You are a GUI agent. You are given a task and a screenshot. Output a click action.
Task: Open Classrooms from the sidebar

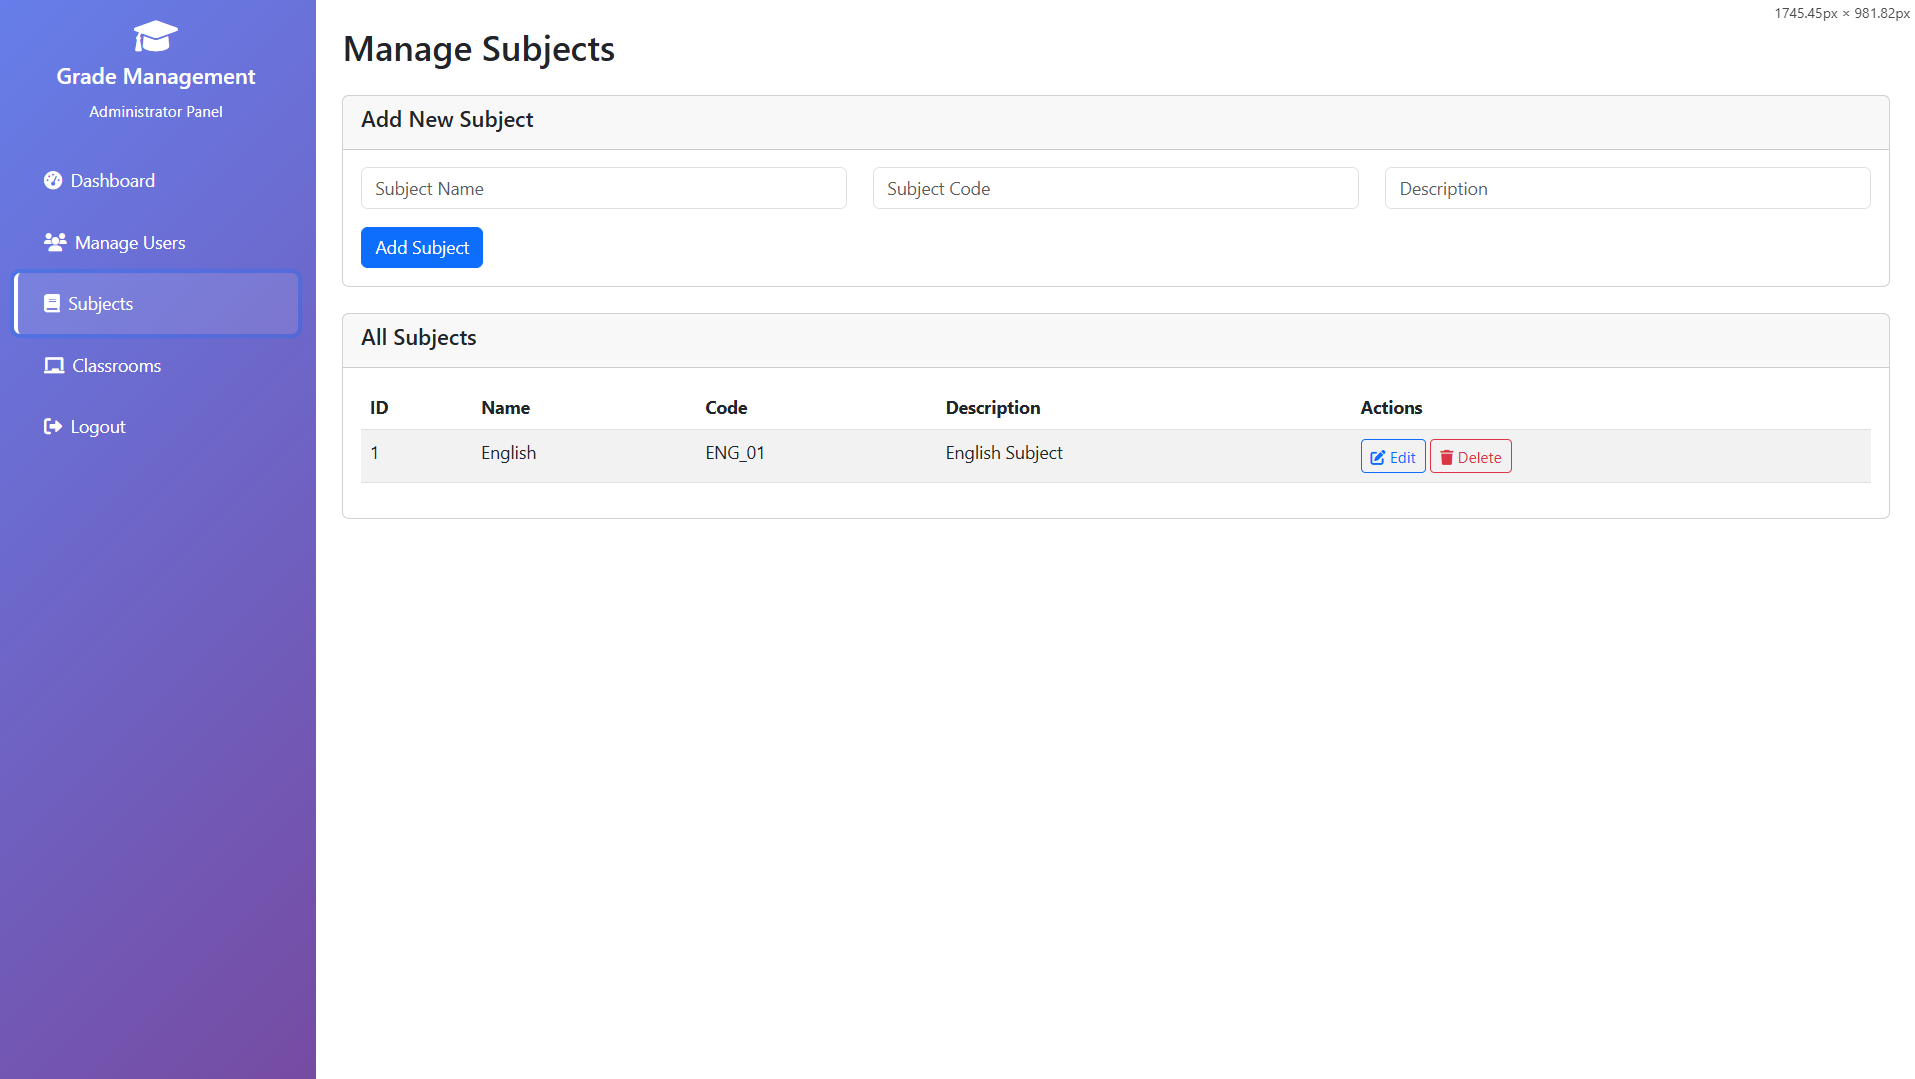(x=116, y=366)
